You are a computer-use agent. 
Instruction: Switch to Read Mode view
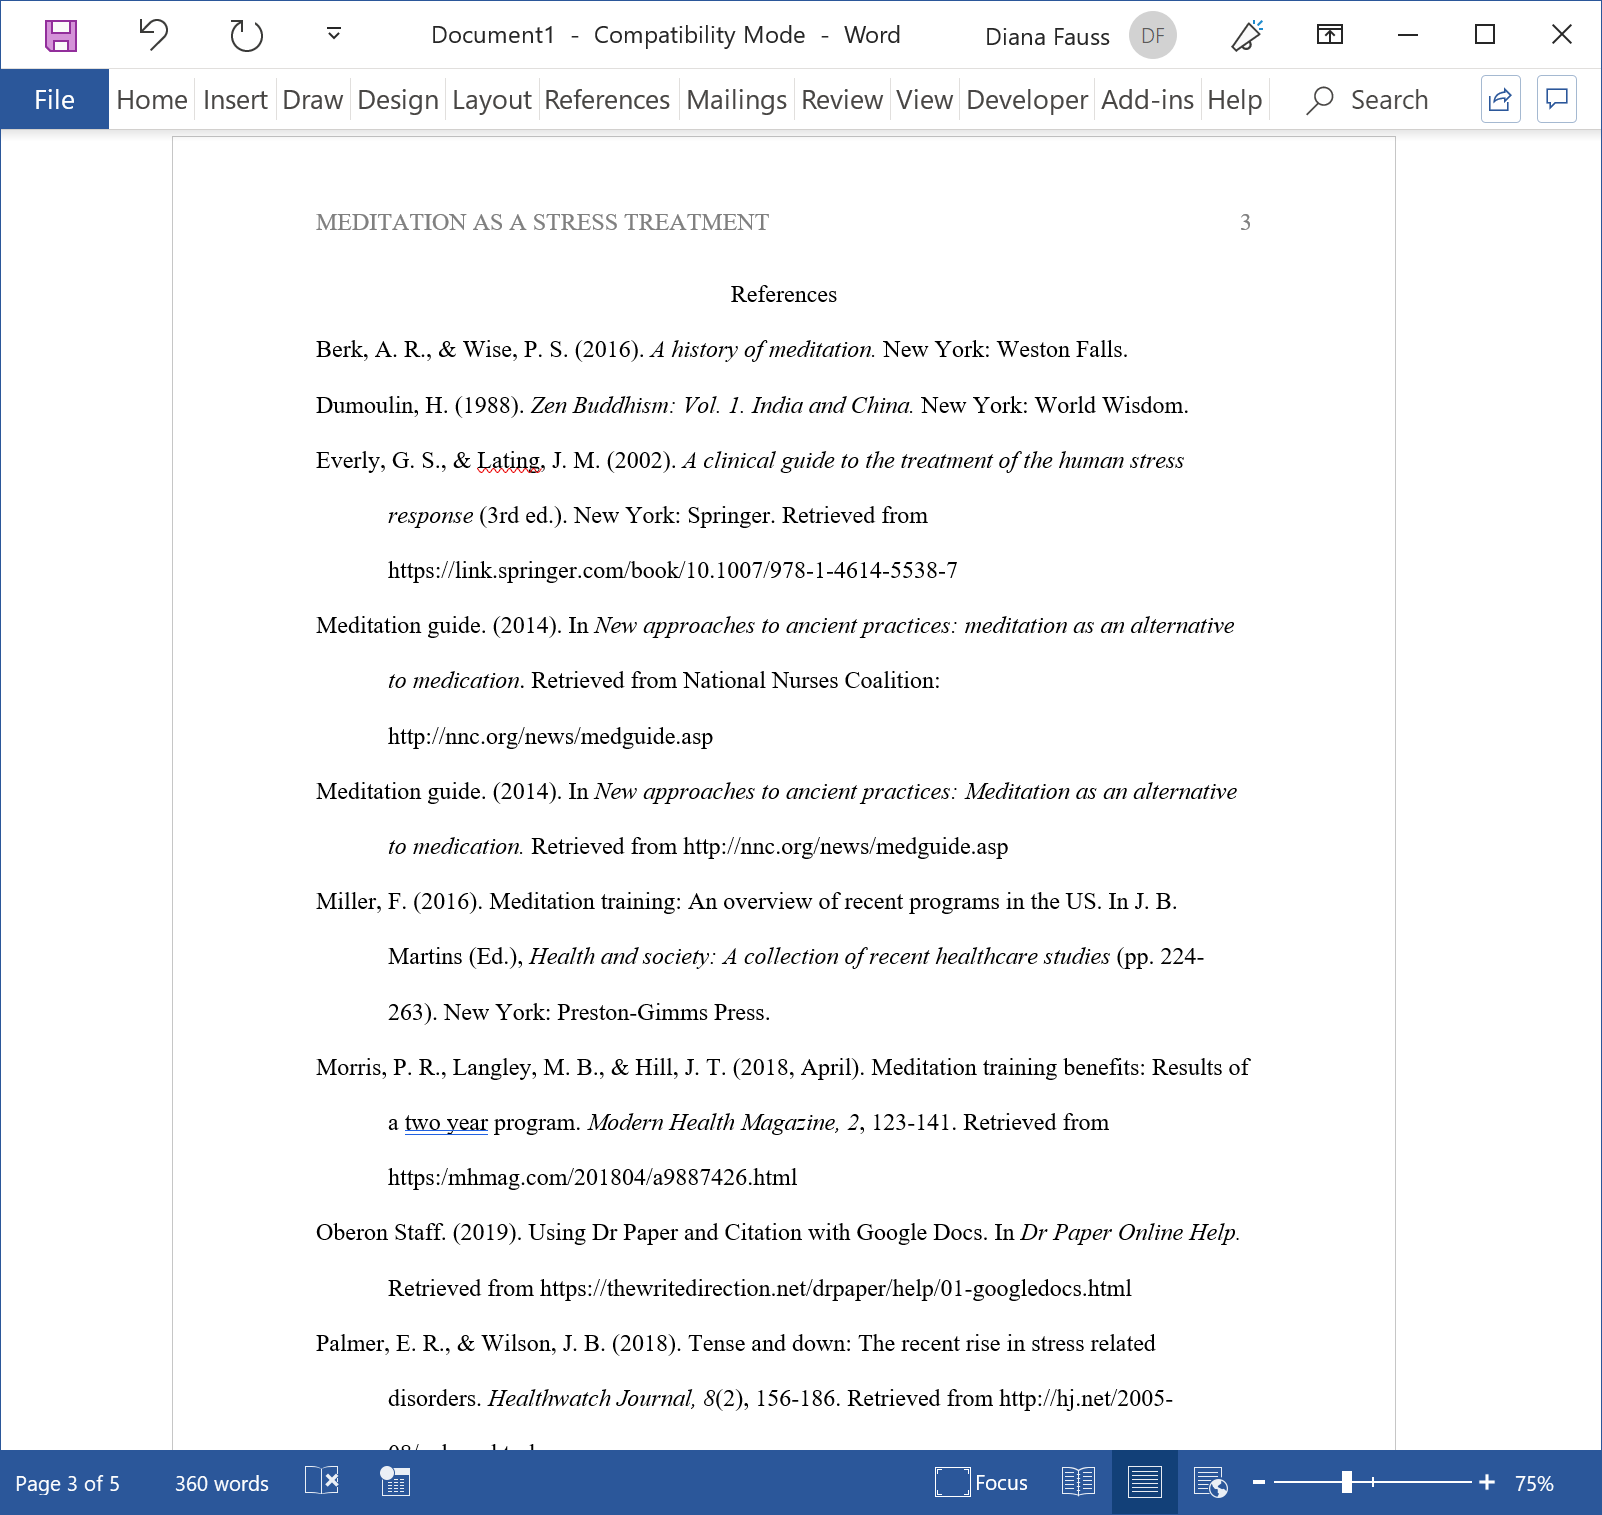coord(1078,1483)
